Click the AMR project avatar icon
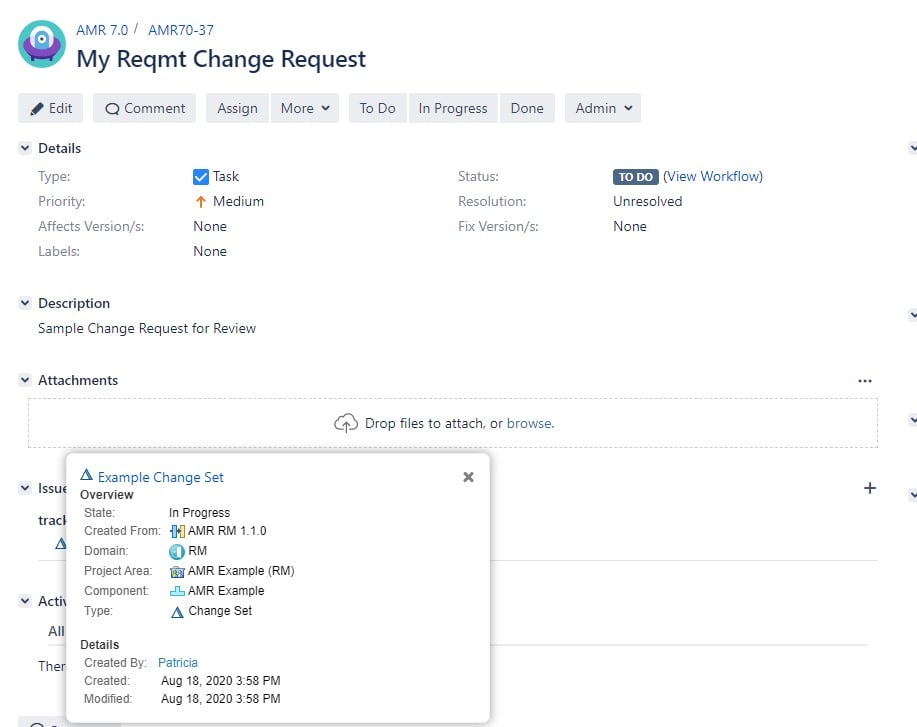 click(x=41, y=44)
